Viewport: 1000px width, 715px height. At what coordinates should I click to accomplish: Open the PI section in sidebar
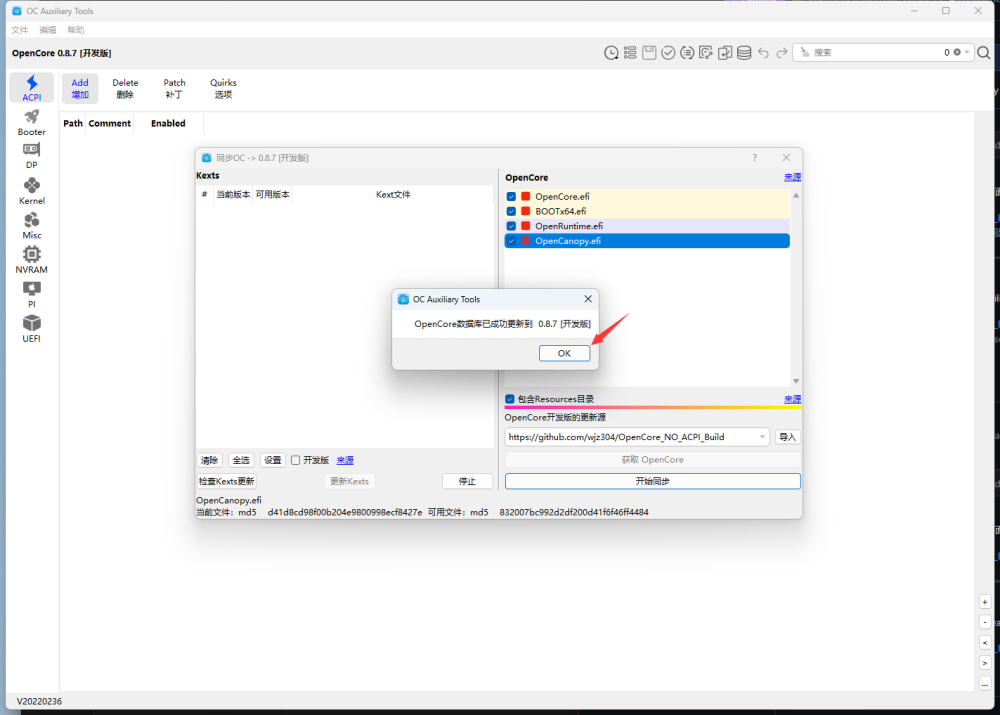(x=31, y=295)
